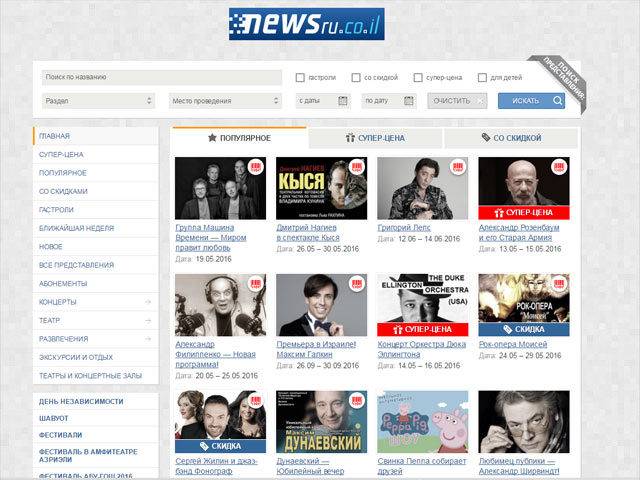Click ticket badge on Розенбаум photo
Viewport: 640px width, 480px height.
point(559,167)
